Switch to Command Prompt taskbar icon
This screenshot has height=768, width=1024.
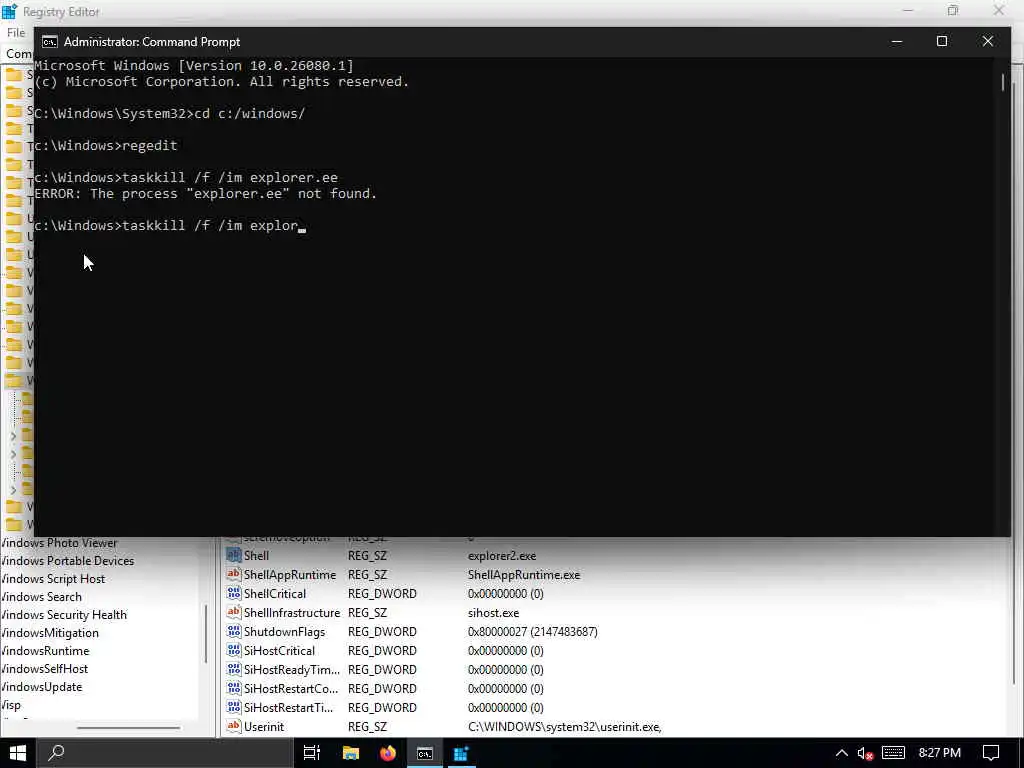[424, 753]
